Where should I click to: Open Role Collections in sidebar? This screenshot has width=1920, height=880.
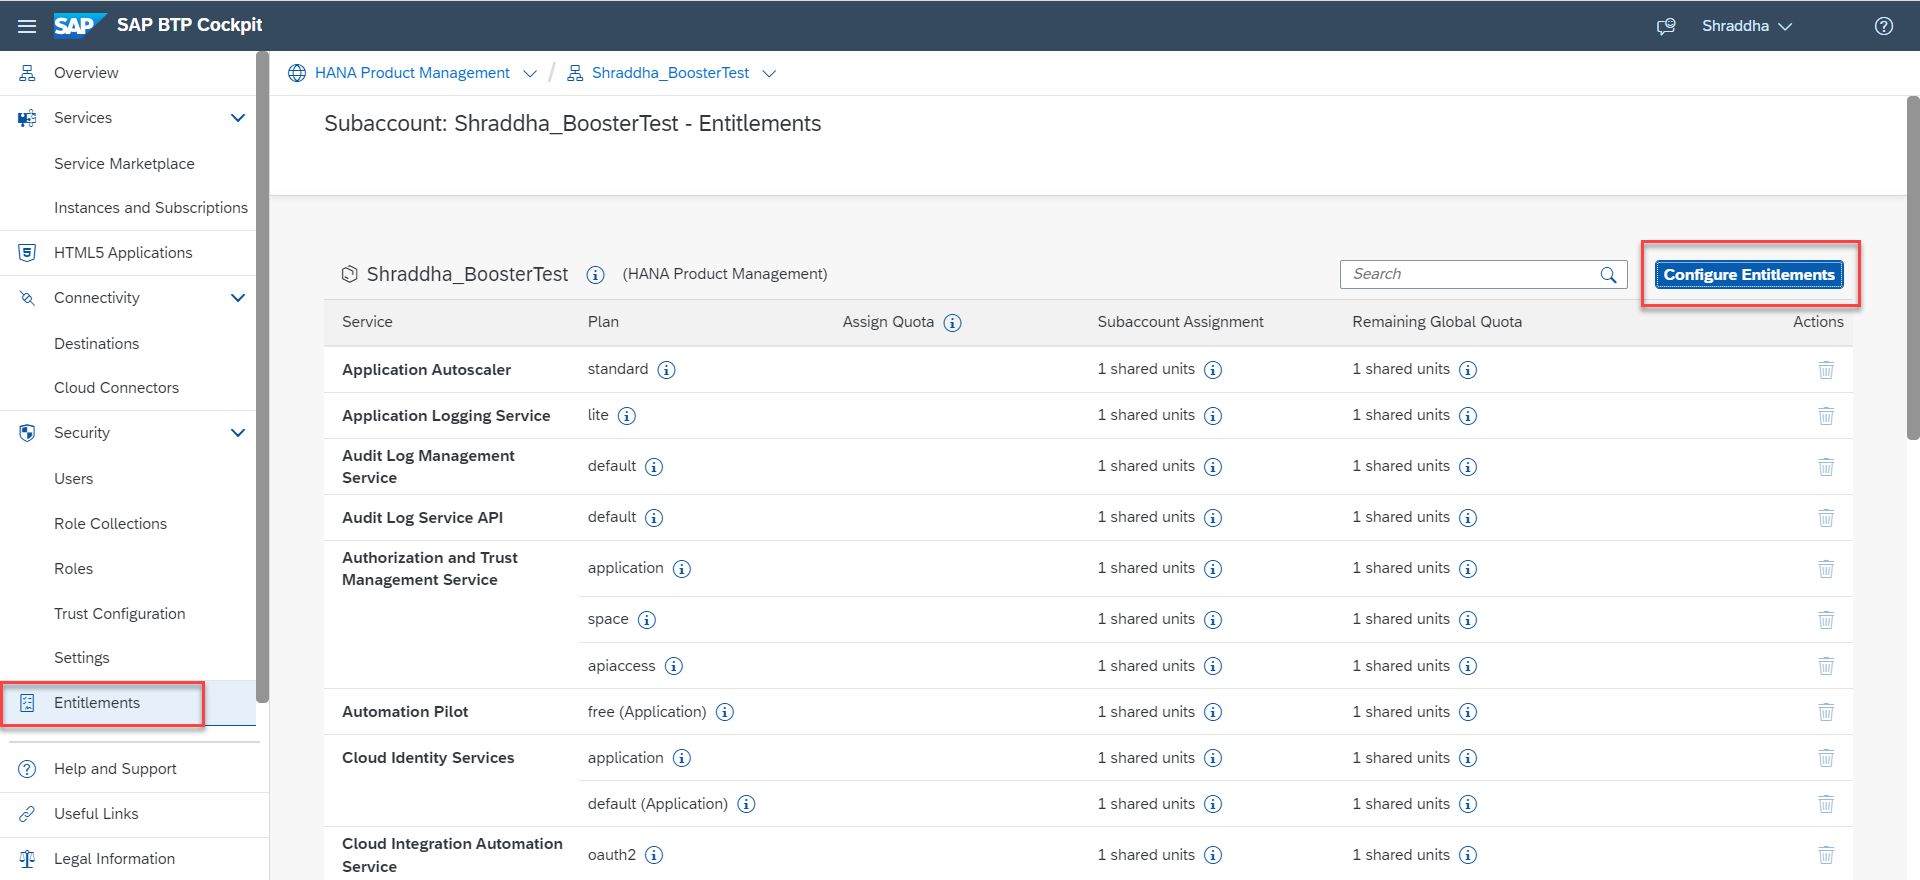[110, 524]
